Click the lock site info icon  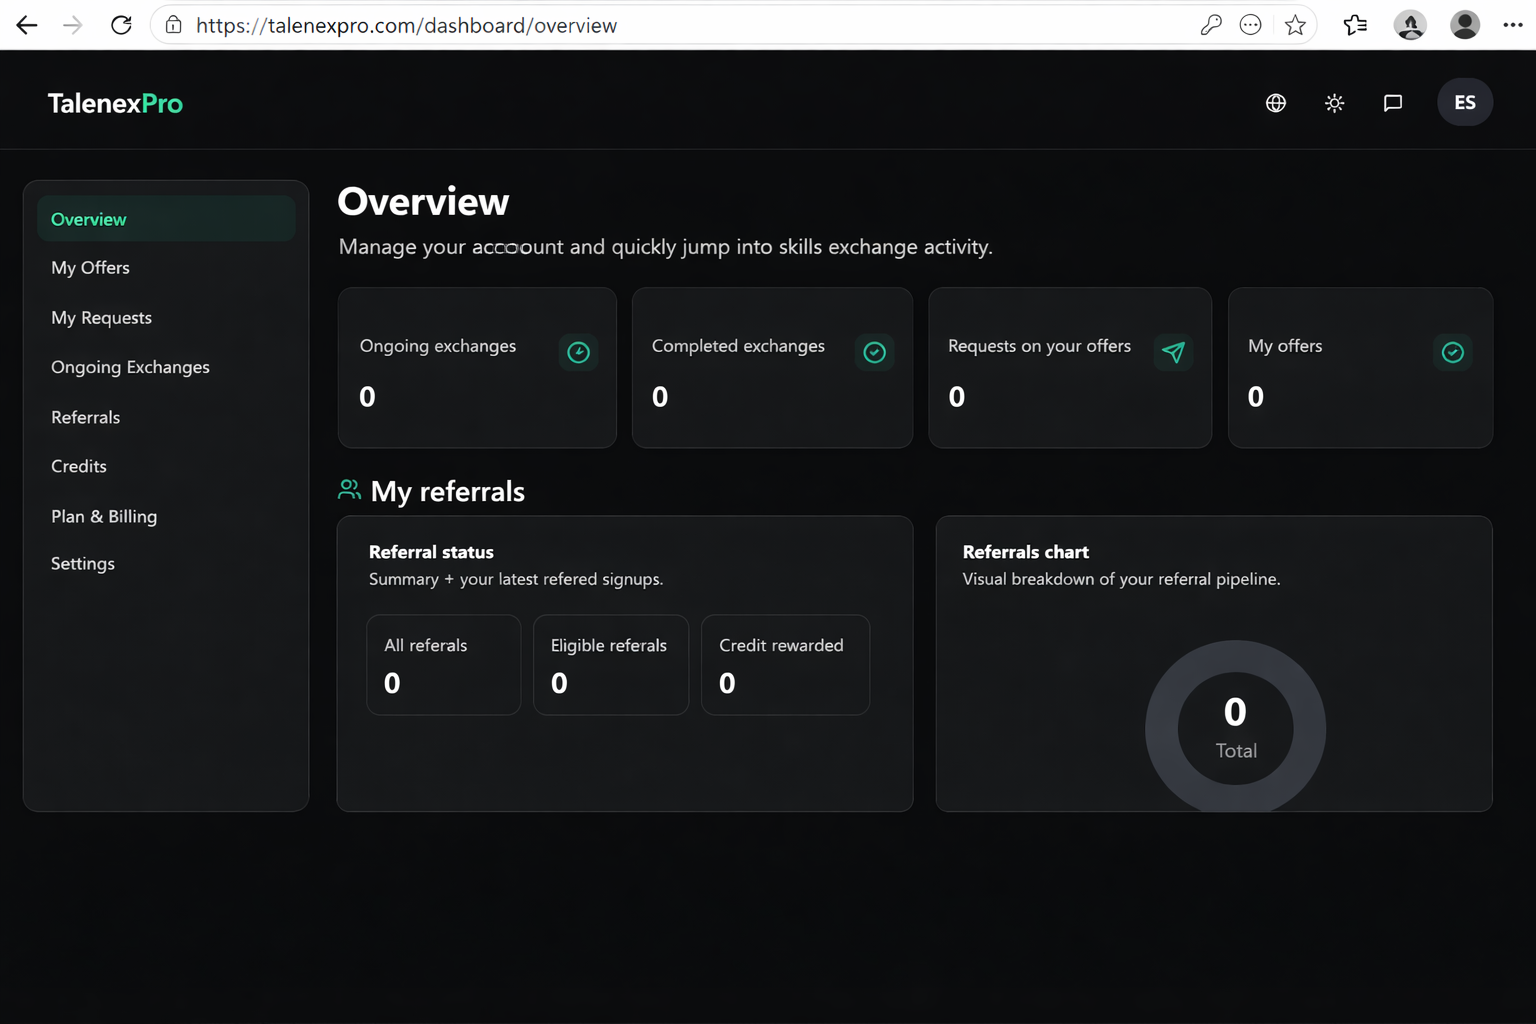(x=174, y=25)
